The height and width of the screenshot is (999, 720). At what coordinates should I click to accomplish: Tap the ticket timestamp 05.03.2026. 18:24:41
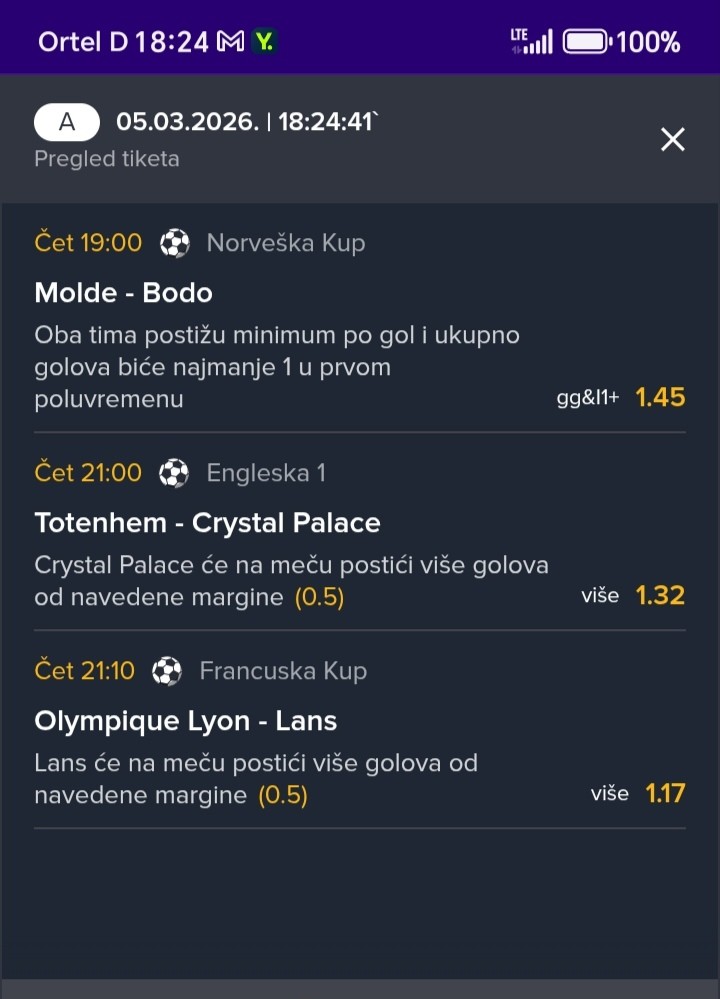pyautogui.click(x=246, y=123)
